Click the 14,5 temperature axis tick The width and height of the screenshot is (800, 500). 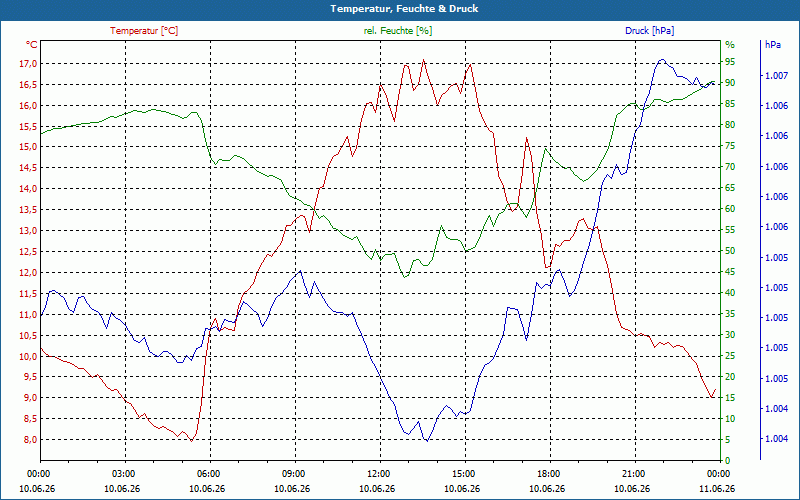click(x=29, y=168)
